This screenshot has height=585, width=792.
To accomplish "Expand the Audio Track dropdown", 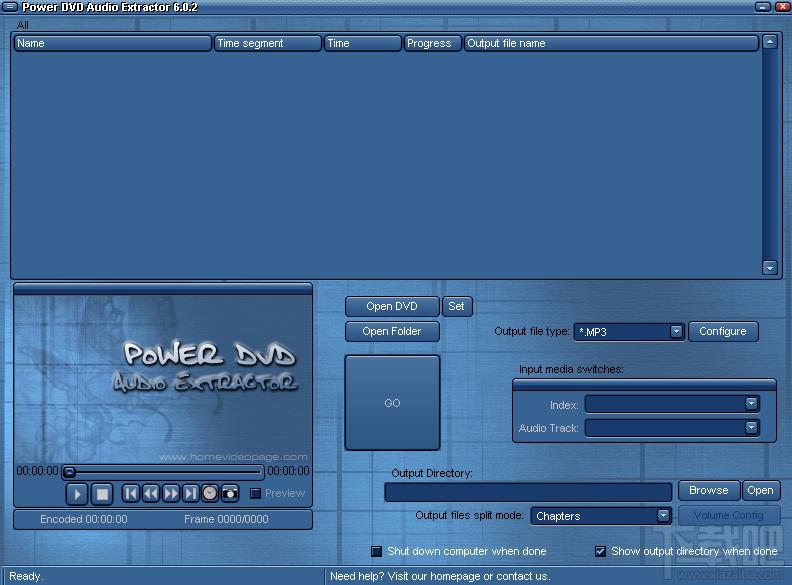I will 751,428.
